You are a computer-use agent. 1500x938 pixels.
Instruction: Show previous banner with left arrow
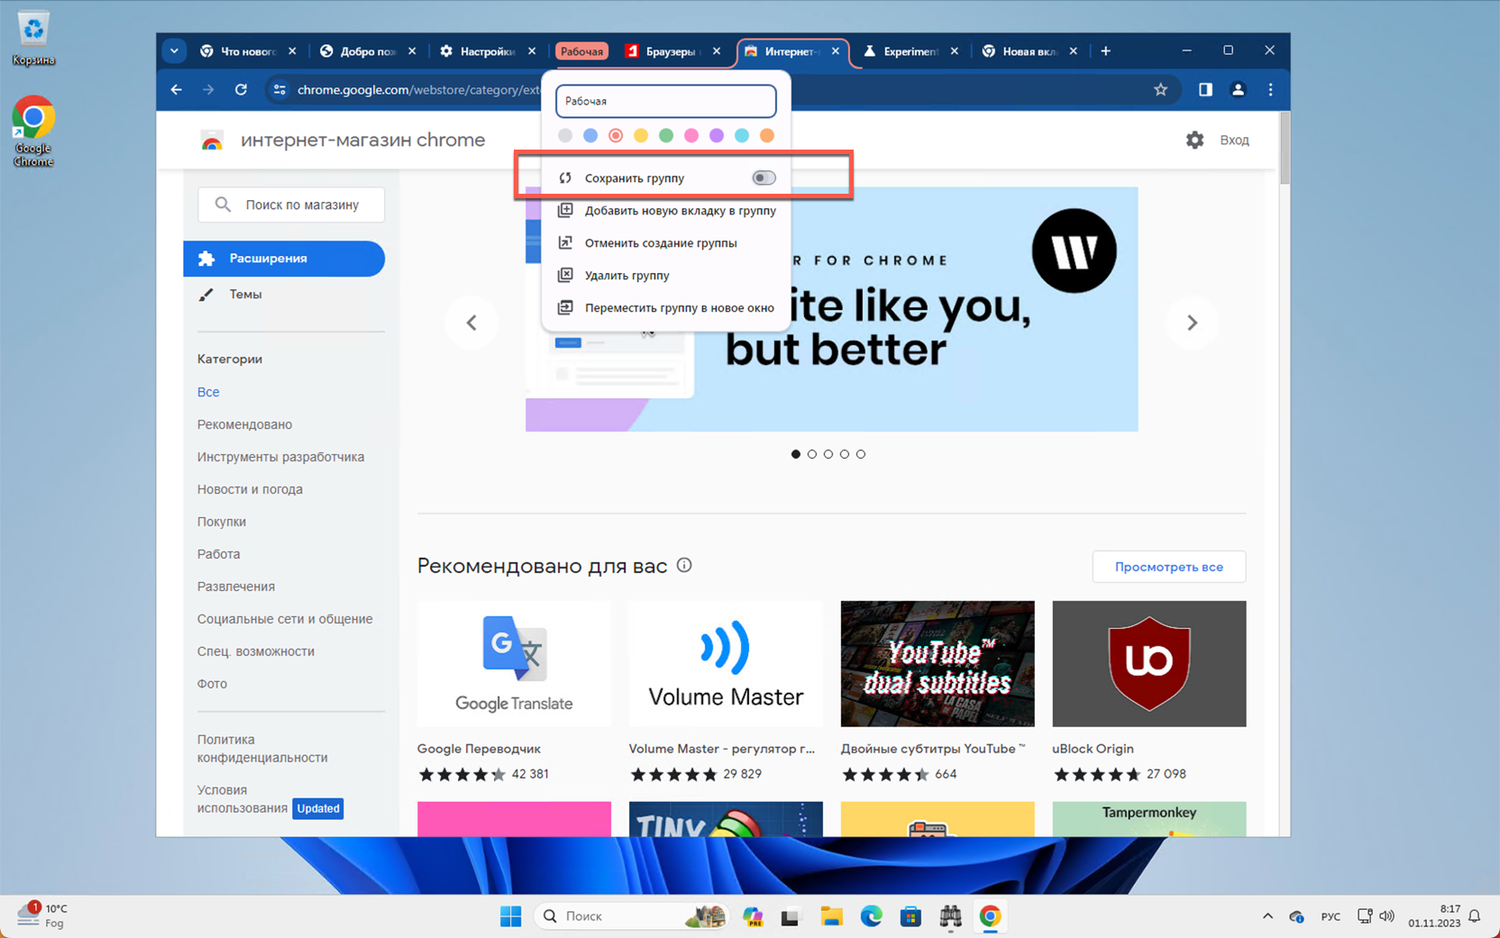(x=471, y=323)
